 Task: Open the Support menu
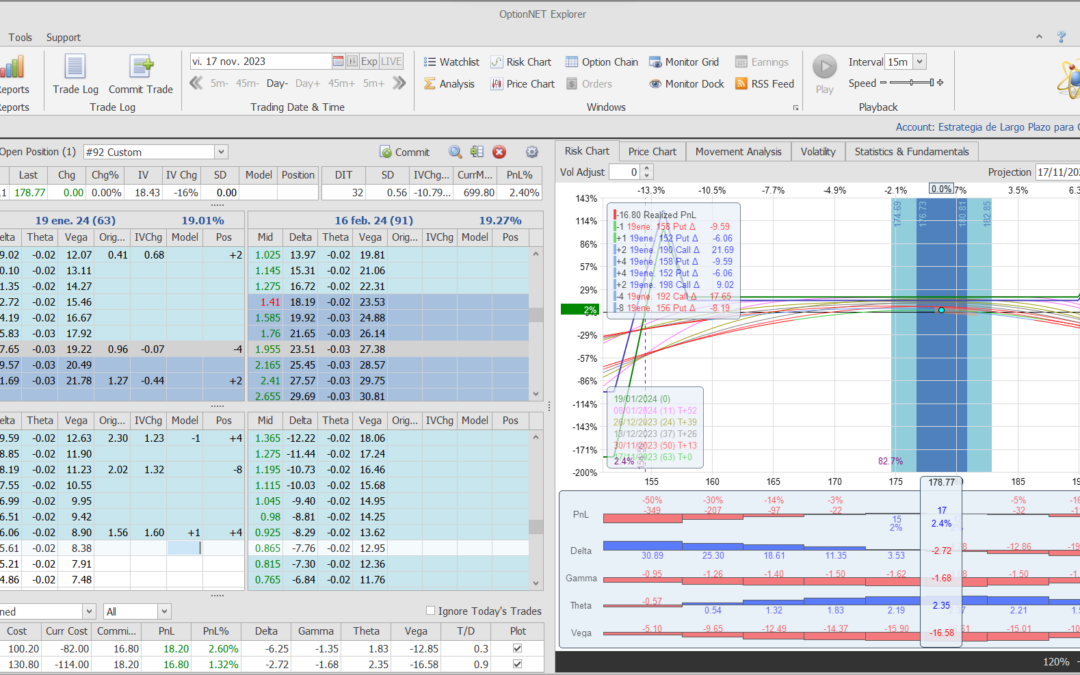tap(63, 37)
